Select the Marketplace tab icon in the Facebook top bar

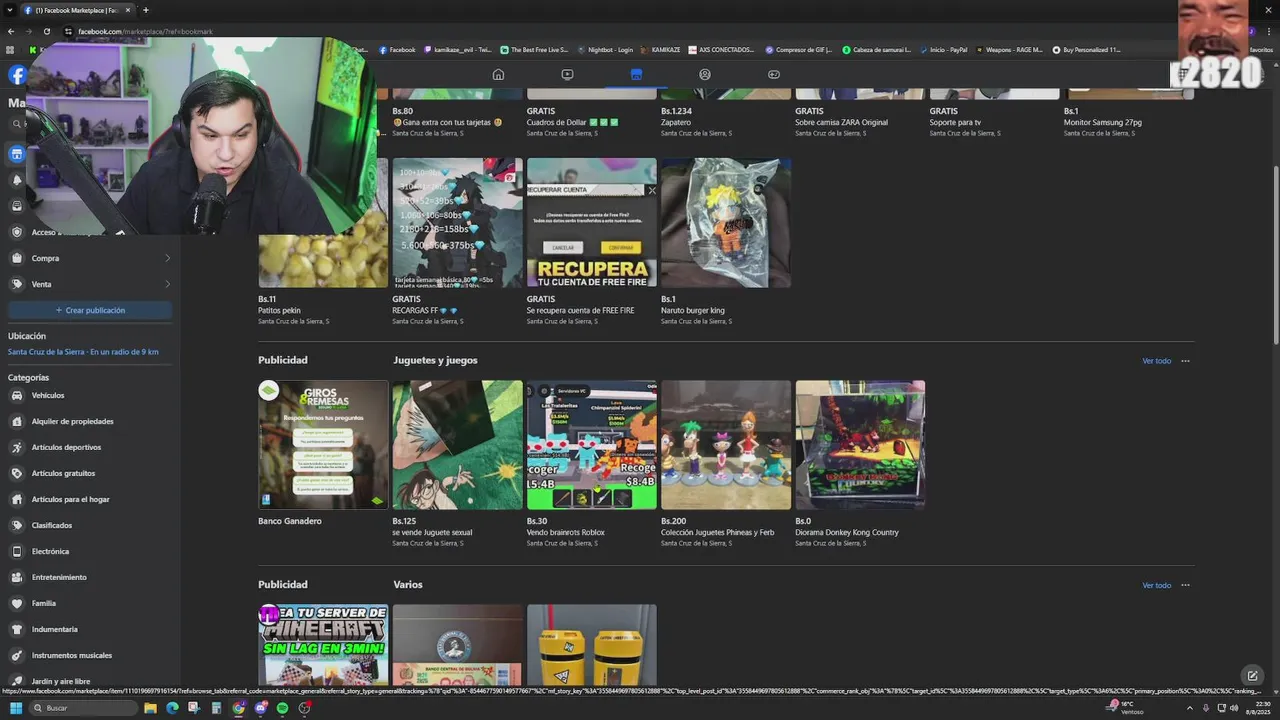(636, 74)
